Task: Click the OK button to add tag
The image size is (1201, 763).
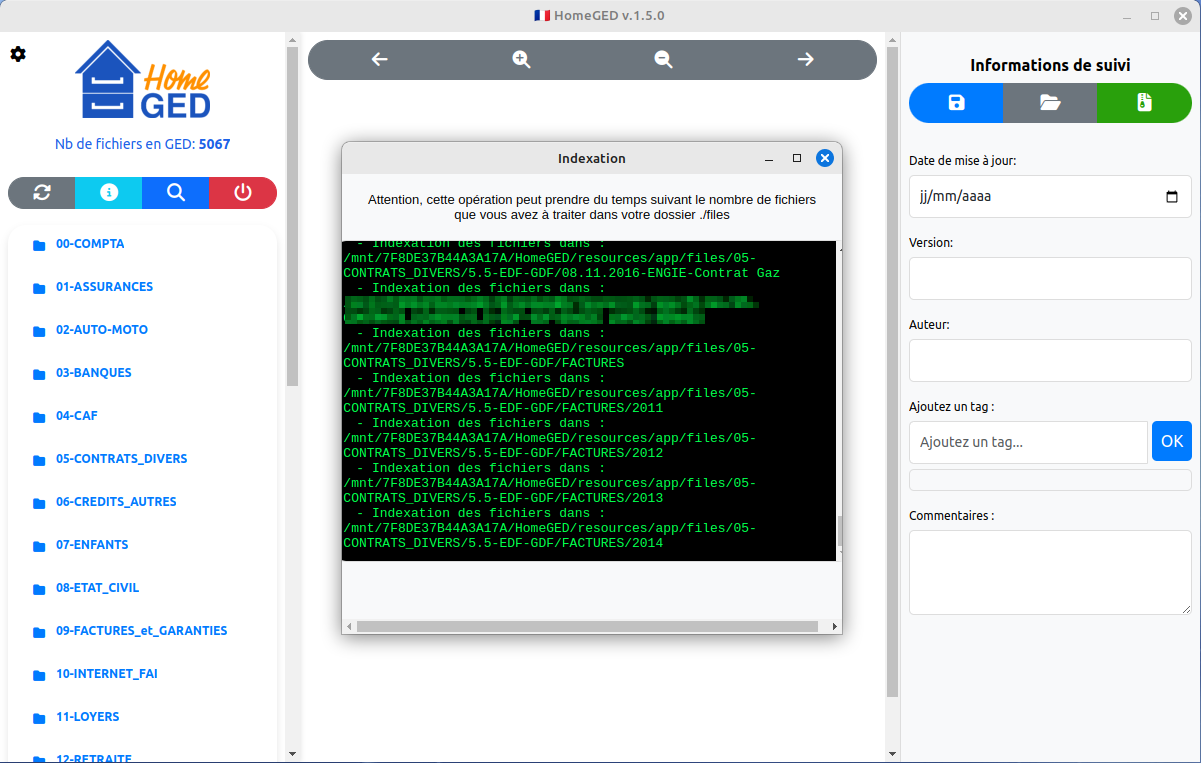Action: click(1171, 441)
